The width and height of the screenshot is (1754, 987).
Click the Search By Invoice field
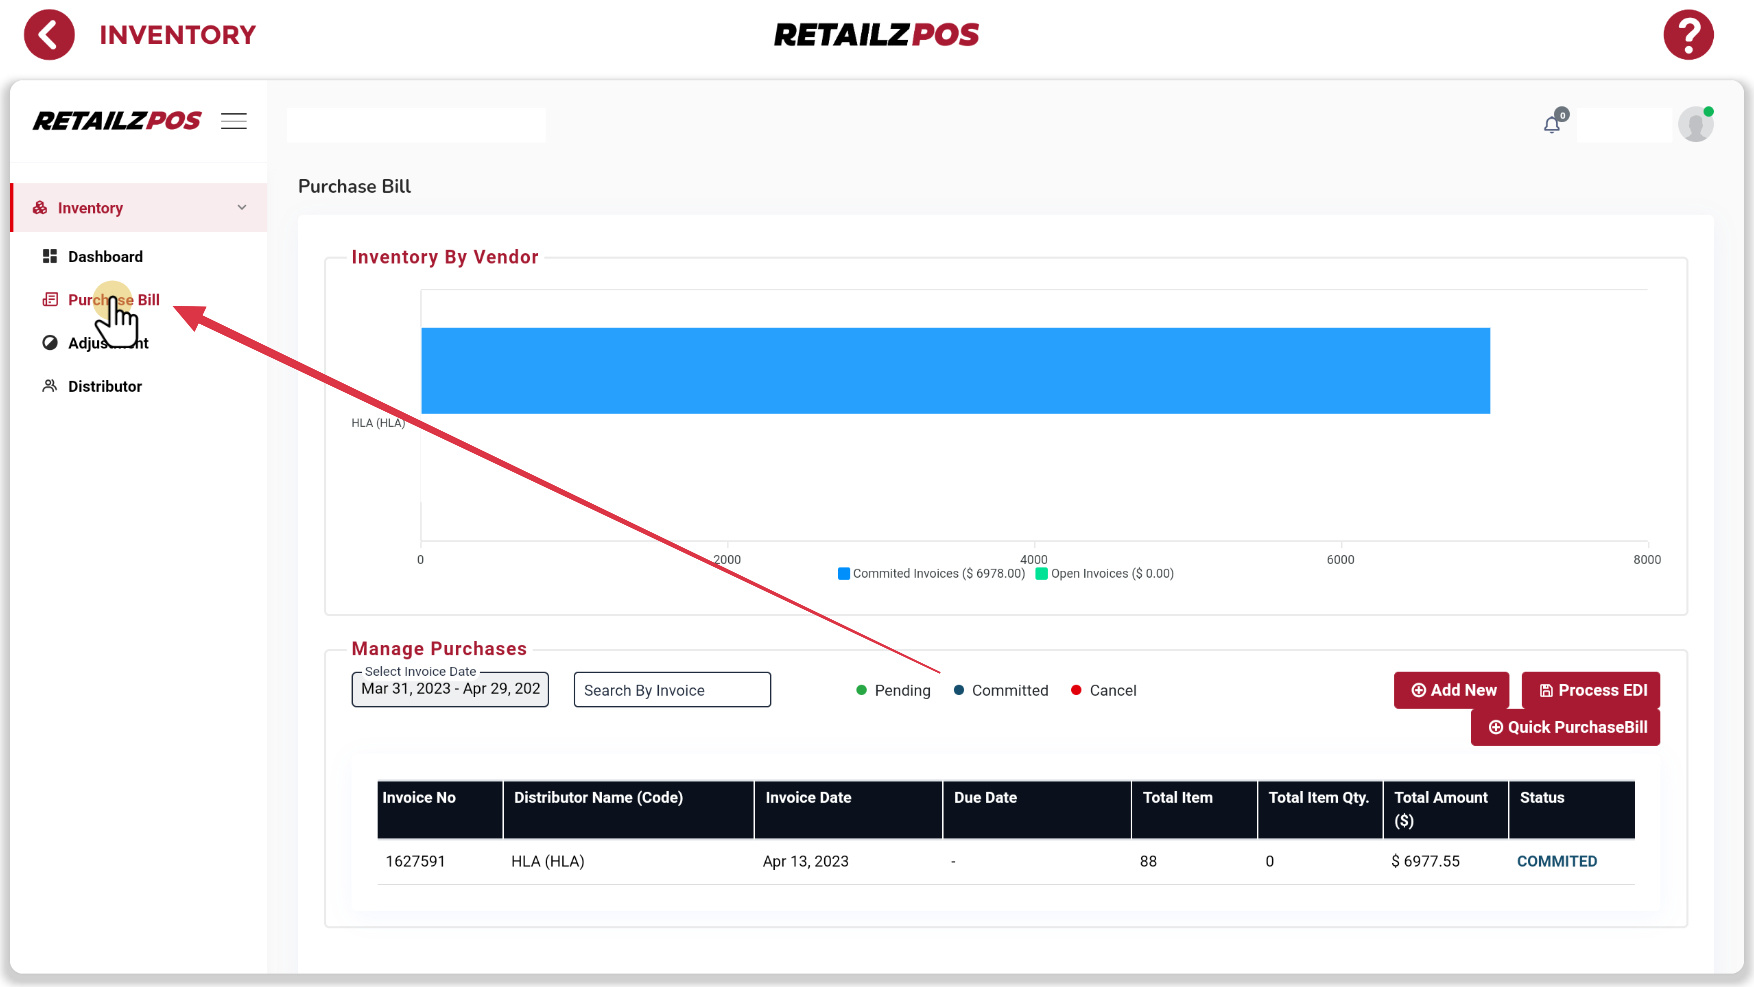tap(672, 690)
